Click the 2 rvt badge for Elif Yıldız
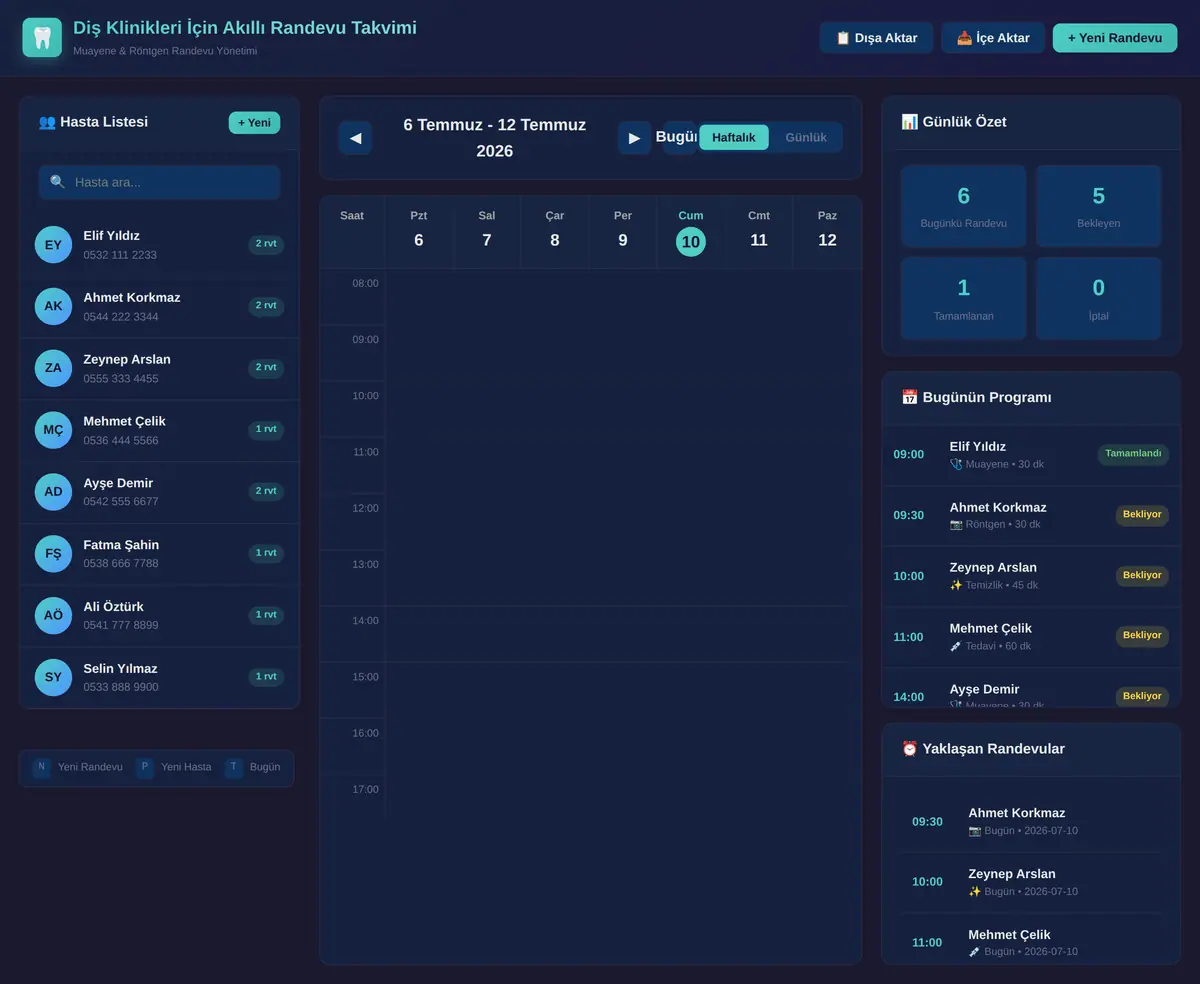 click(266, 244)
